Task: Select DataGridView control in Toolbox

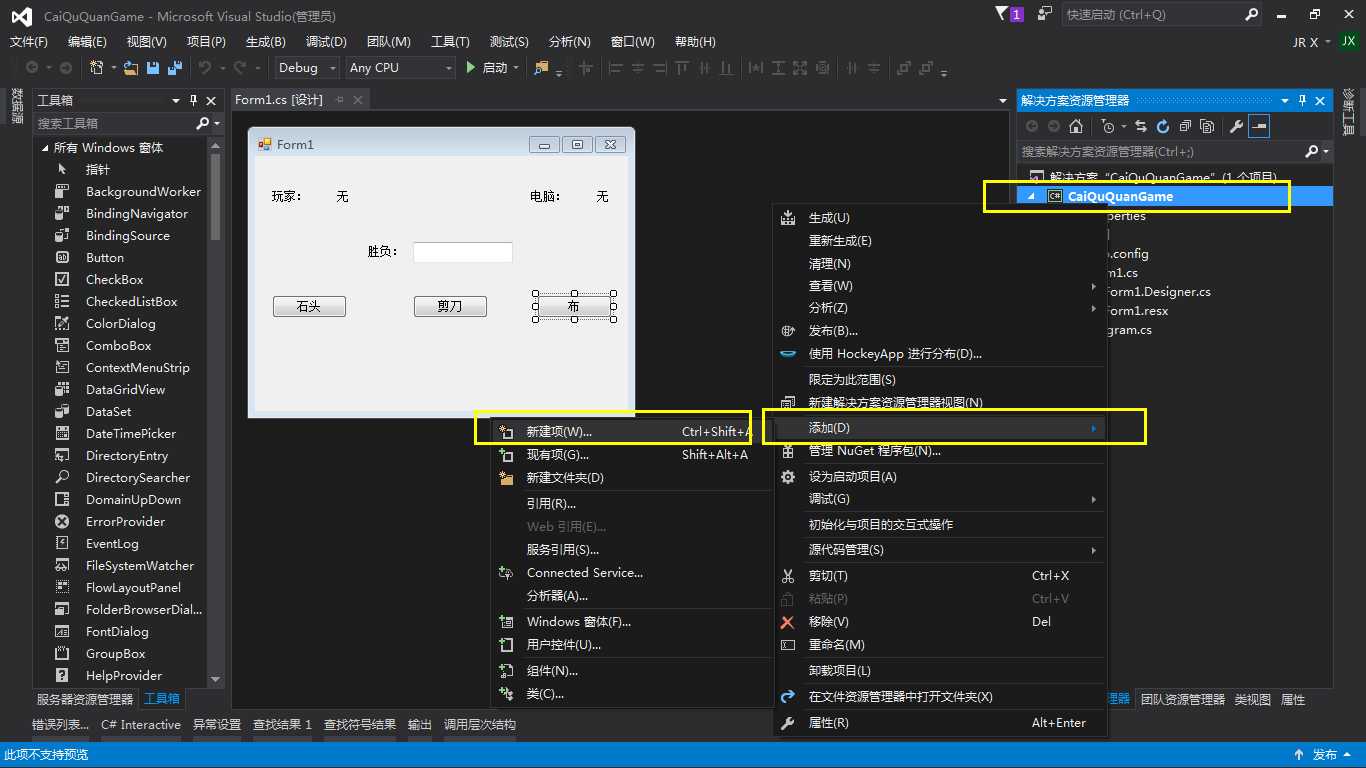Action: [125, 389]
